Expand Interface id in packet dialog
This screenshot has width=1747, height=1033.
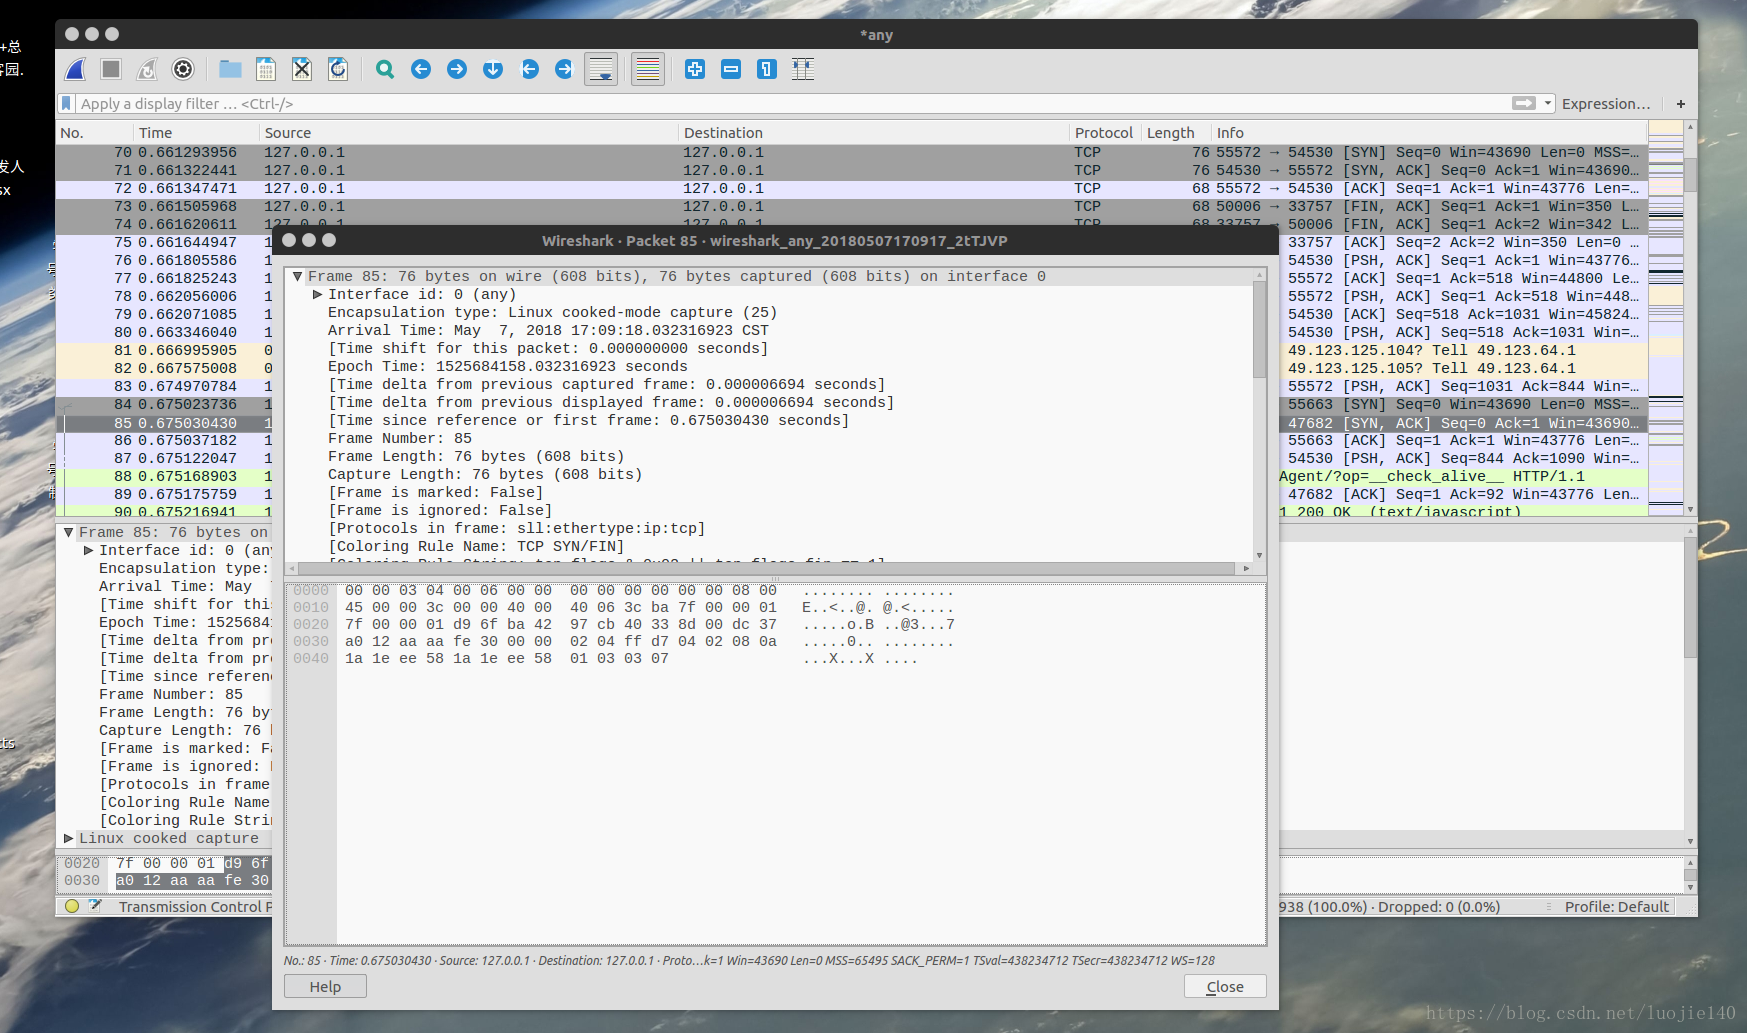coord(317,294)
